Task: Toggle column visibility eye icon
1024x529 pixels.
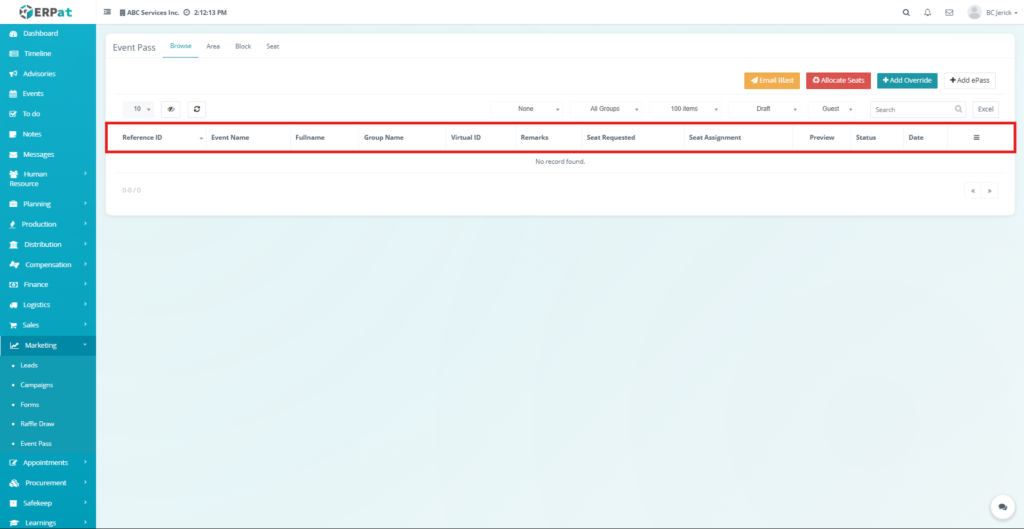Action: coord(171,109)
